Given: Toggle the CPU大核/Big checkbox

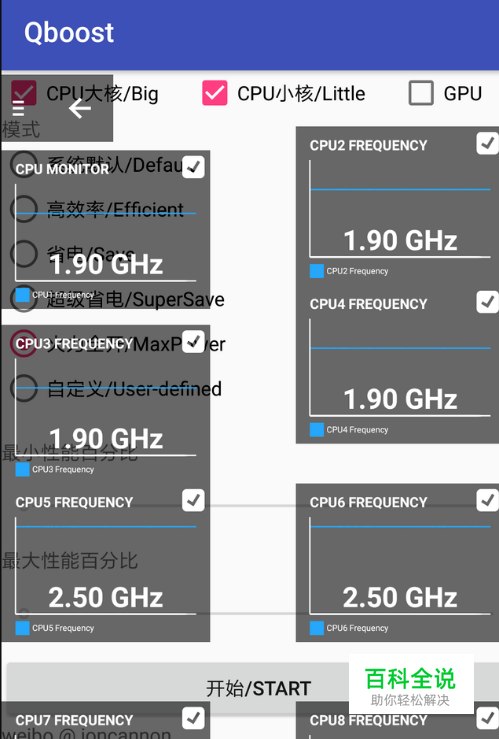Looking at the screenshot, I should (x=24, y=93).
